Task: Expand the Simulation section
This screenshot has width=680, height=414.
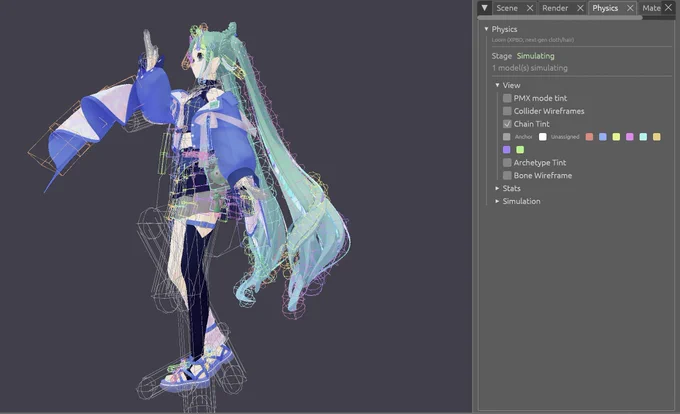Action: click(518, 201)
